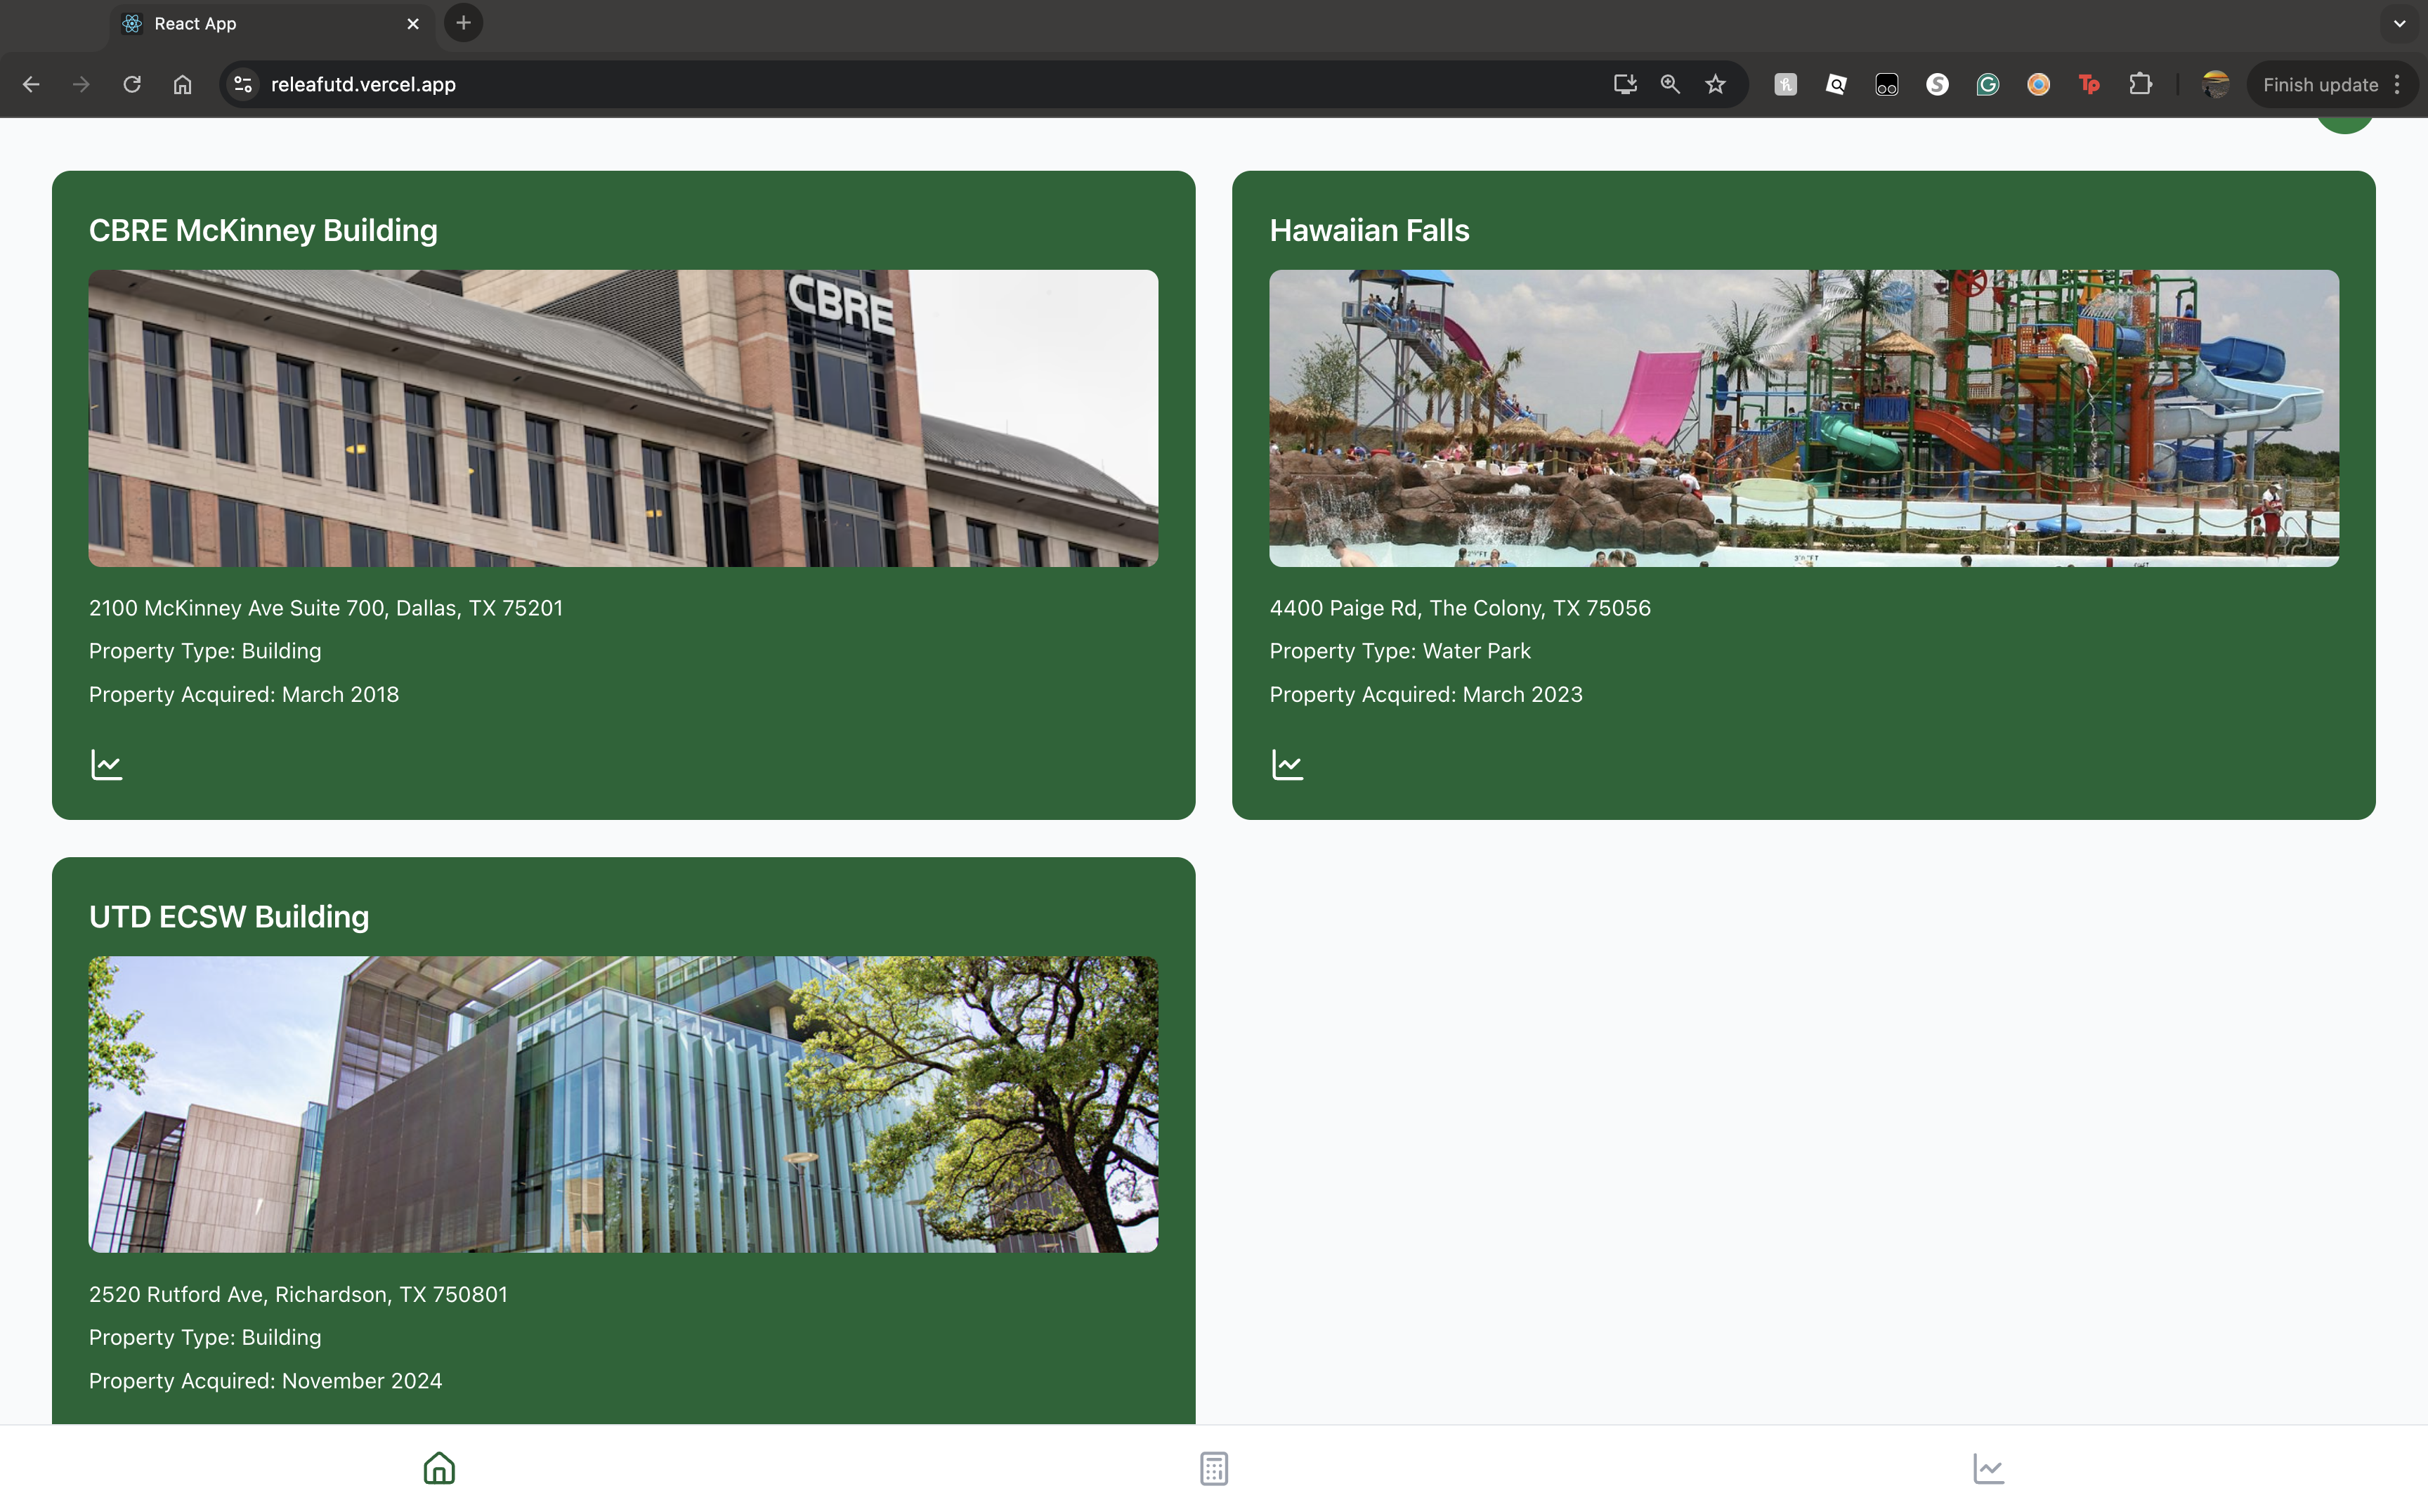
Task: Open the Extensions puzzle icon
Action: 2140,85
